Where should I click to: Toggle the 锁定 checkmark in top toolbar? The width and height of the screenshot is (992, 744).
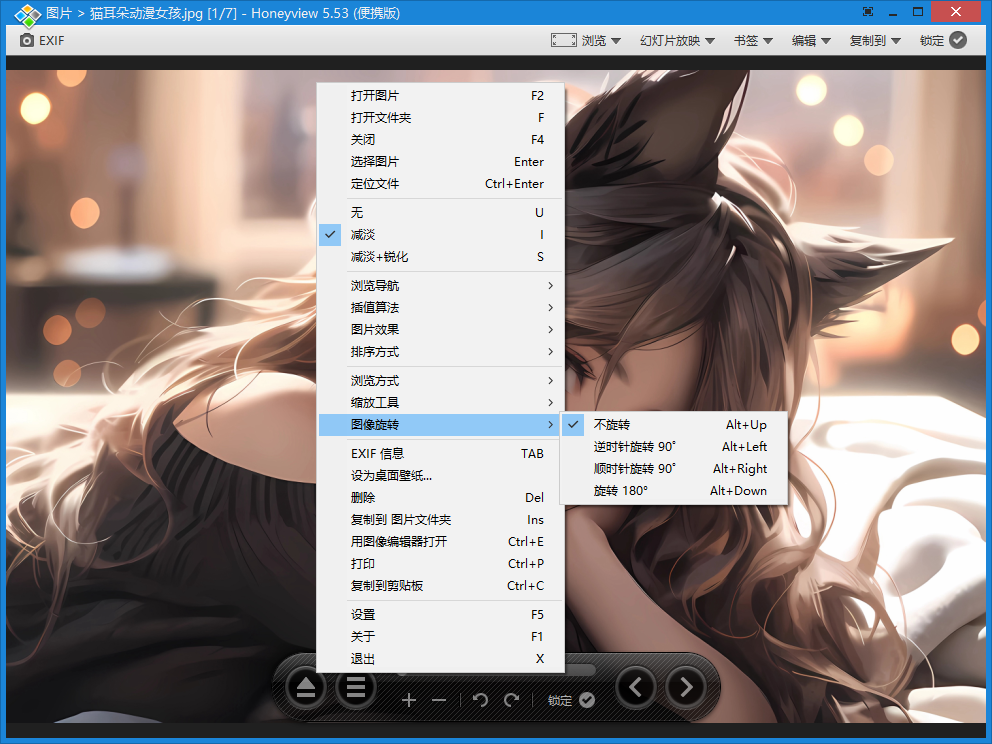tap(958, 40)
